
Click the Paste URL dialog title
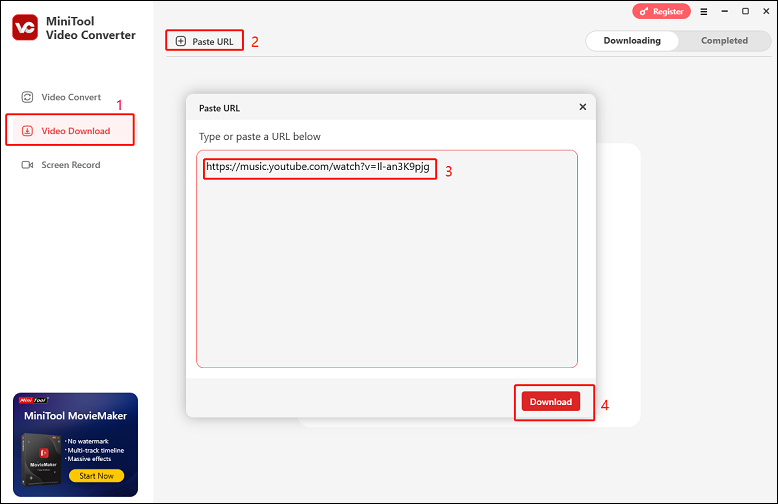coord(219,108)
